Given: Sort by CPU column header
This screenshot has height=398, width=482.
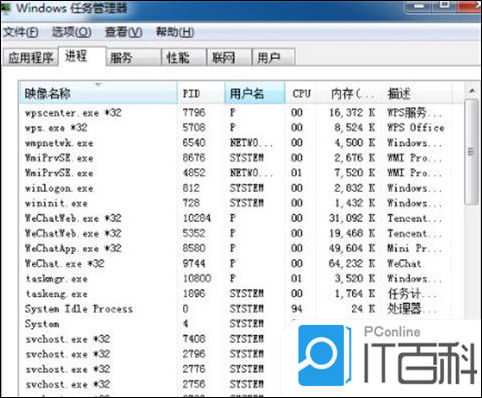Looking at the screenshot, I should (301, 93).
